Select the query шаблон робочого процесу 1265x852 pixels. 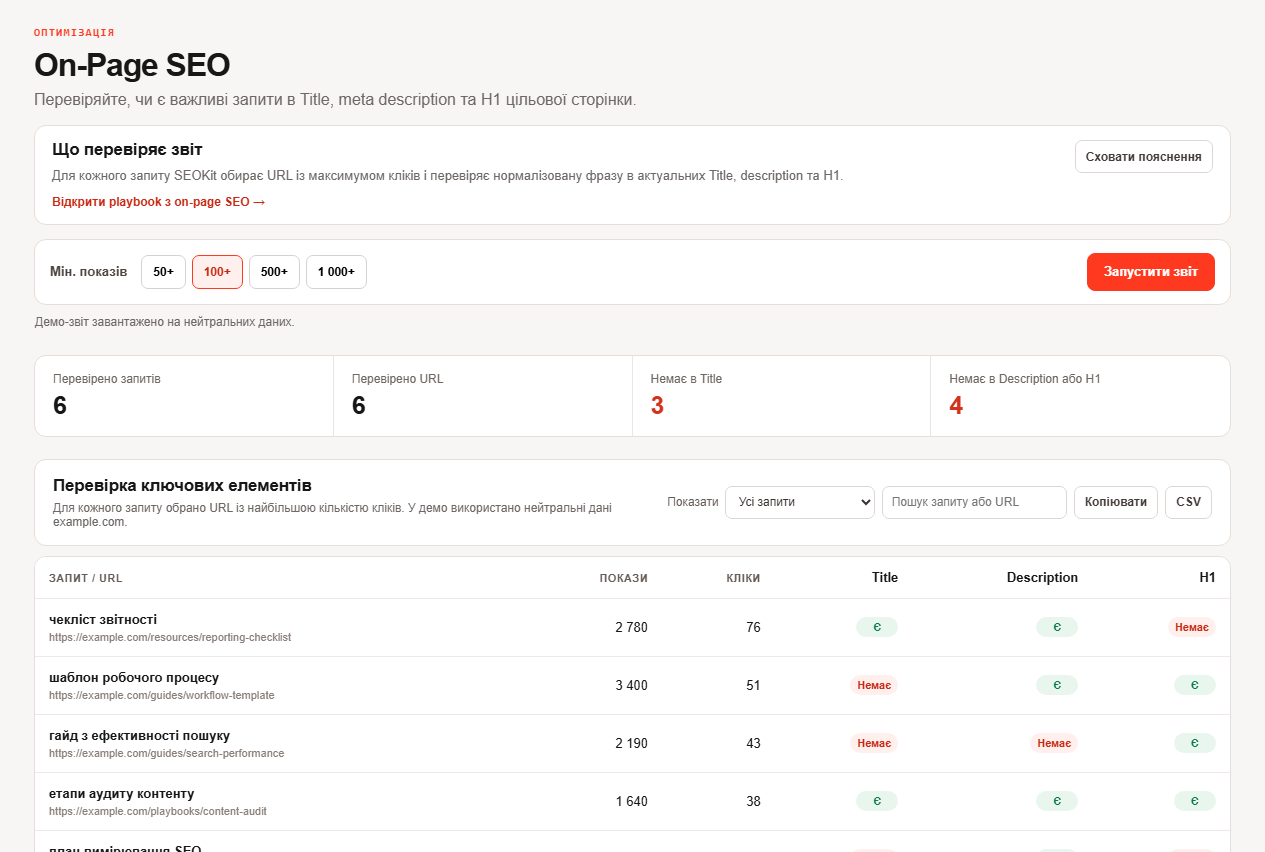click(x=134, y=678)
